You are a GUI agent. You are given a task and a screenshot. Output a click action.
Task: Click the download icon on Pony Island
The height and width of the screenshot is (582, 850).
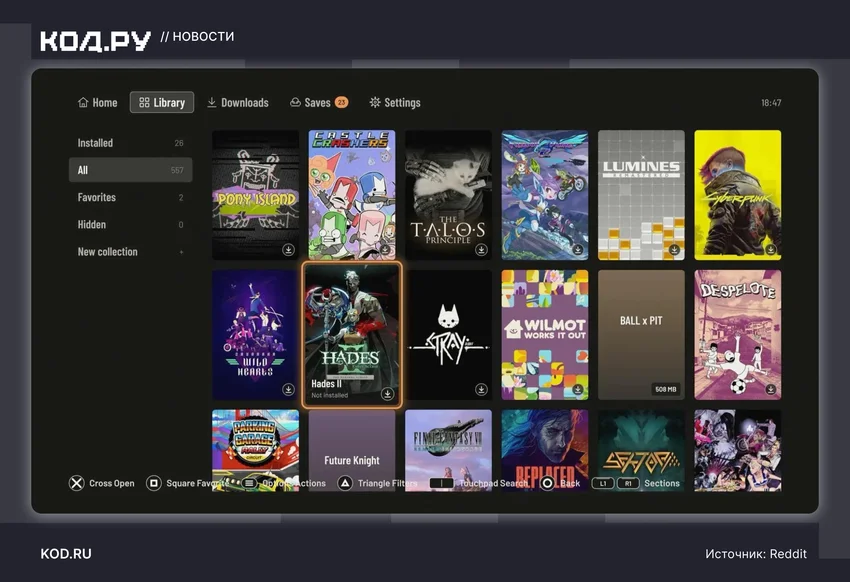[288, 249]
